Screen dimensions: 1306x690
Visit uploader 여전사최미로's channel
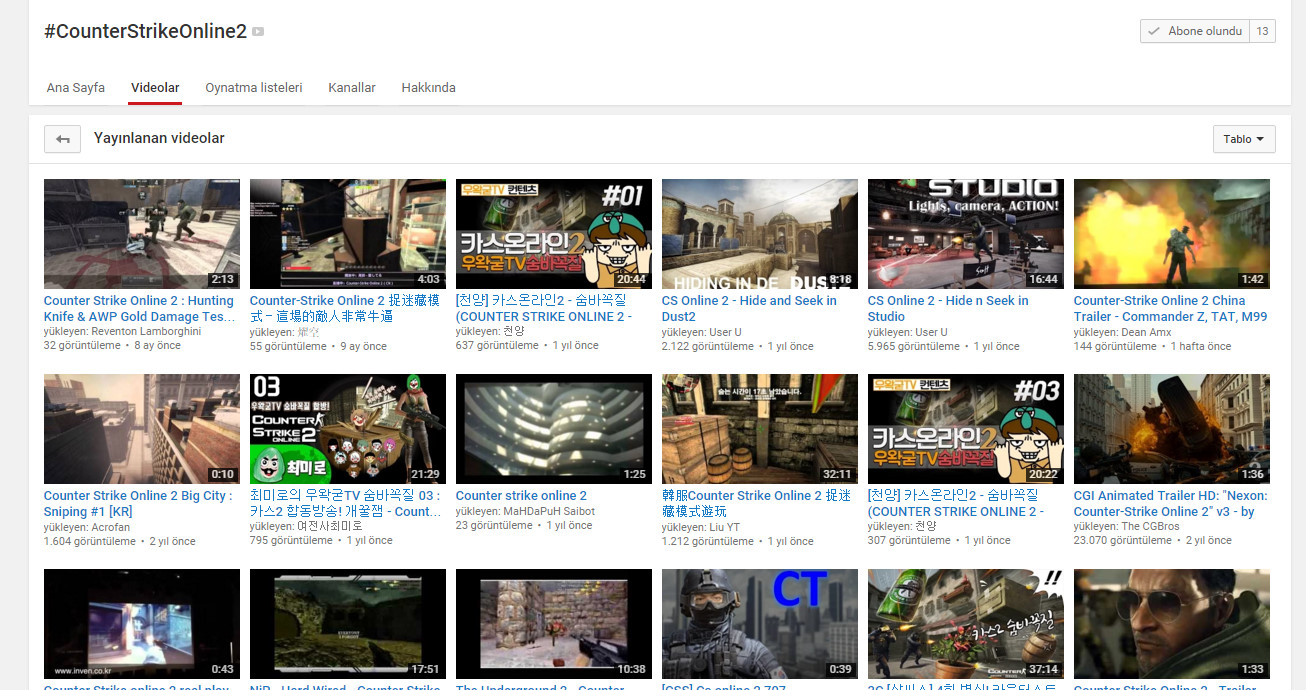(330, 526)
